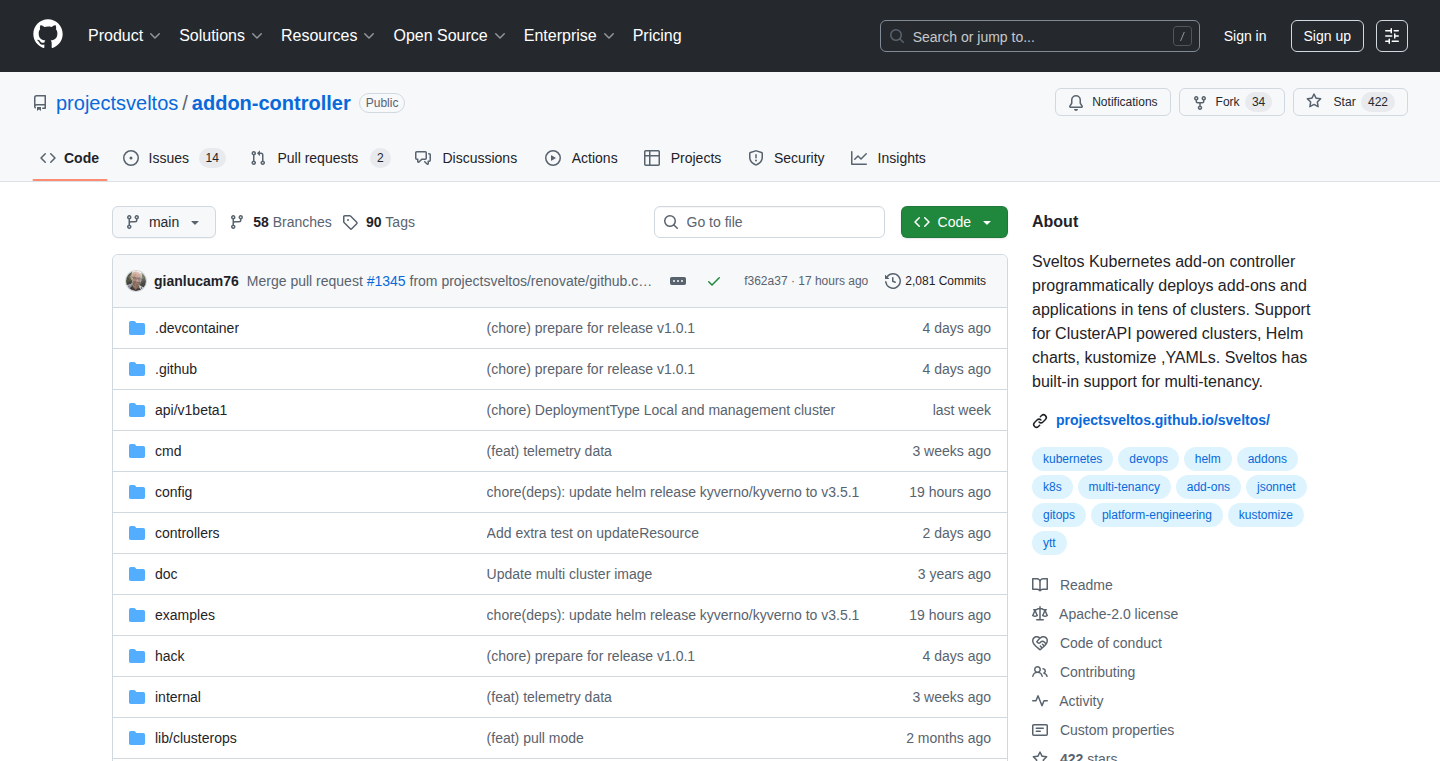The image size is (1440, 761).
Task: Expand the Resources menu
Action: click(x=328, y=36)
